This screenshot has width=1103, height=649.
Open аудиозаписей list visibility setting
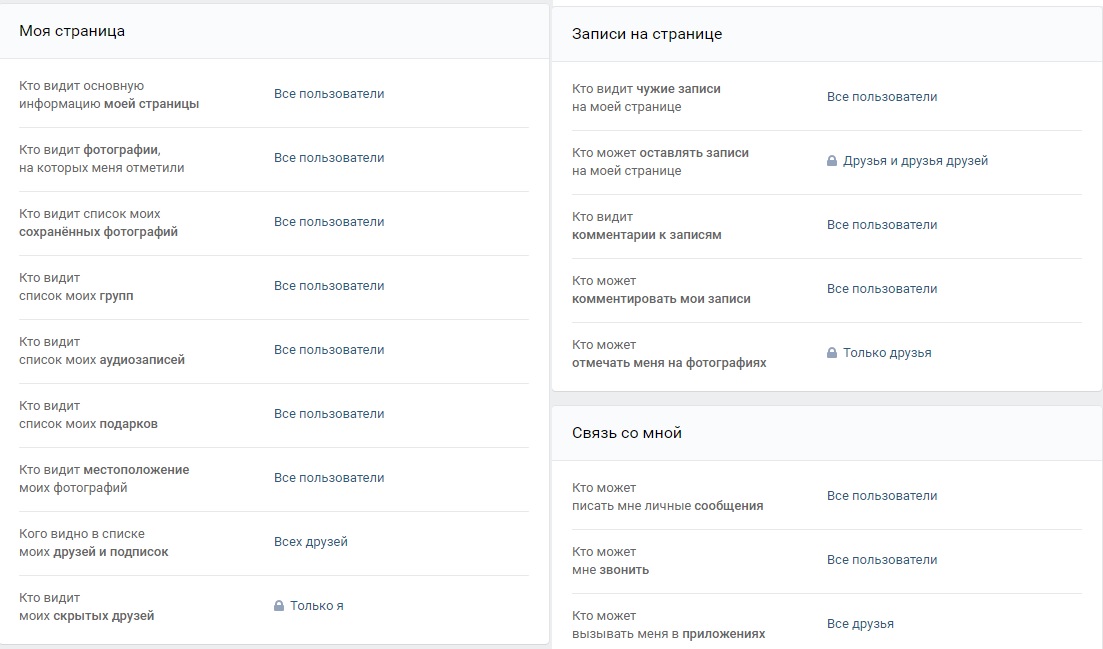(329, 350)
